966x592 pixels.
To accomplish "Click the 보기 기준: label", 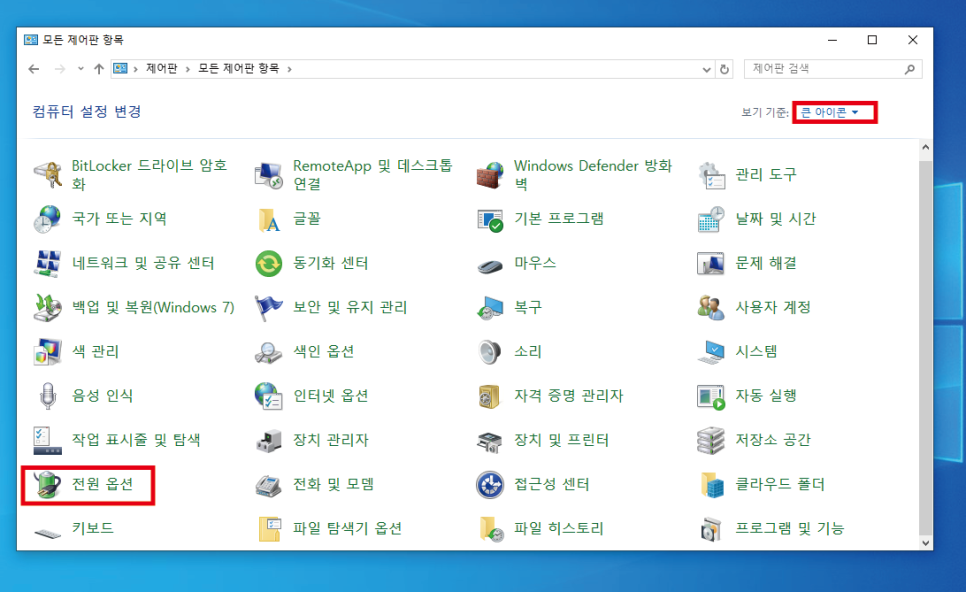I will tap(765, 112).
